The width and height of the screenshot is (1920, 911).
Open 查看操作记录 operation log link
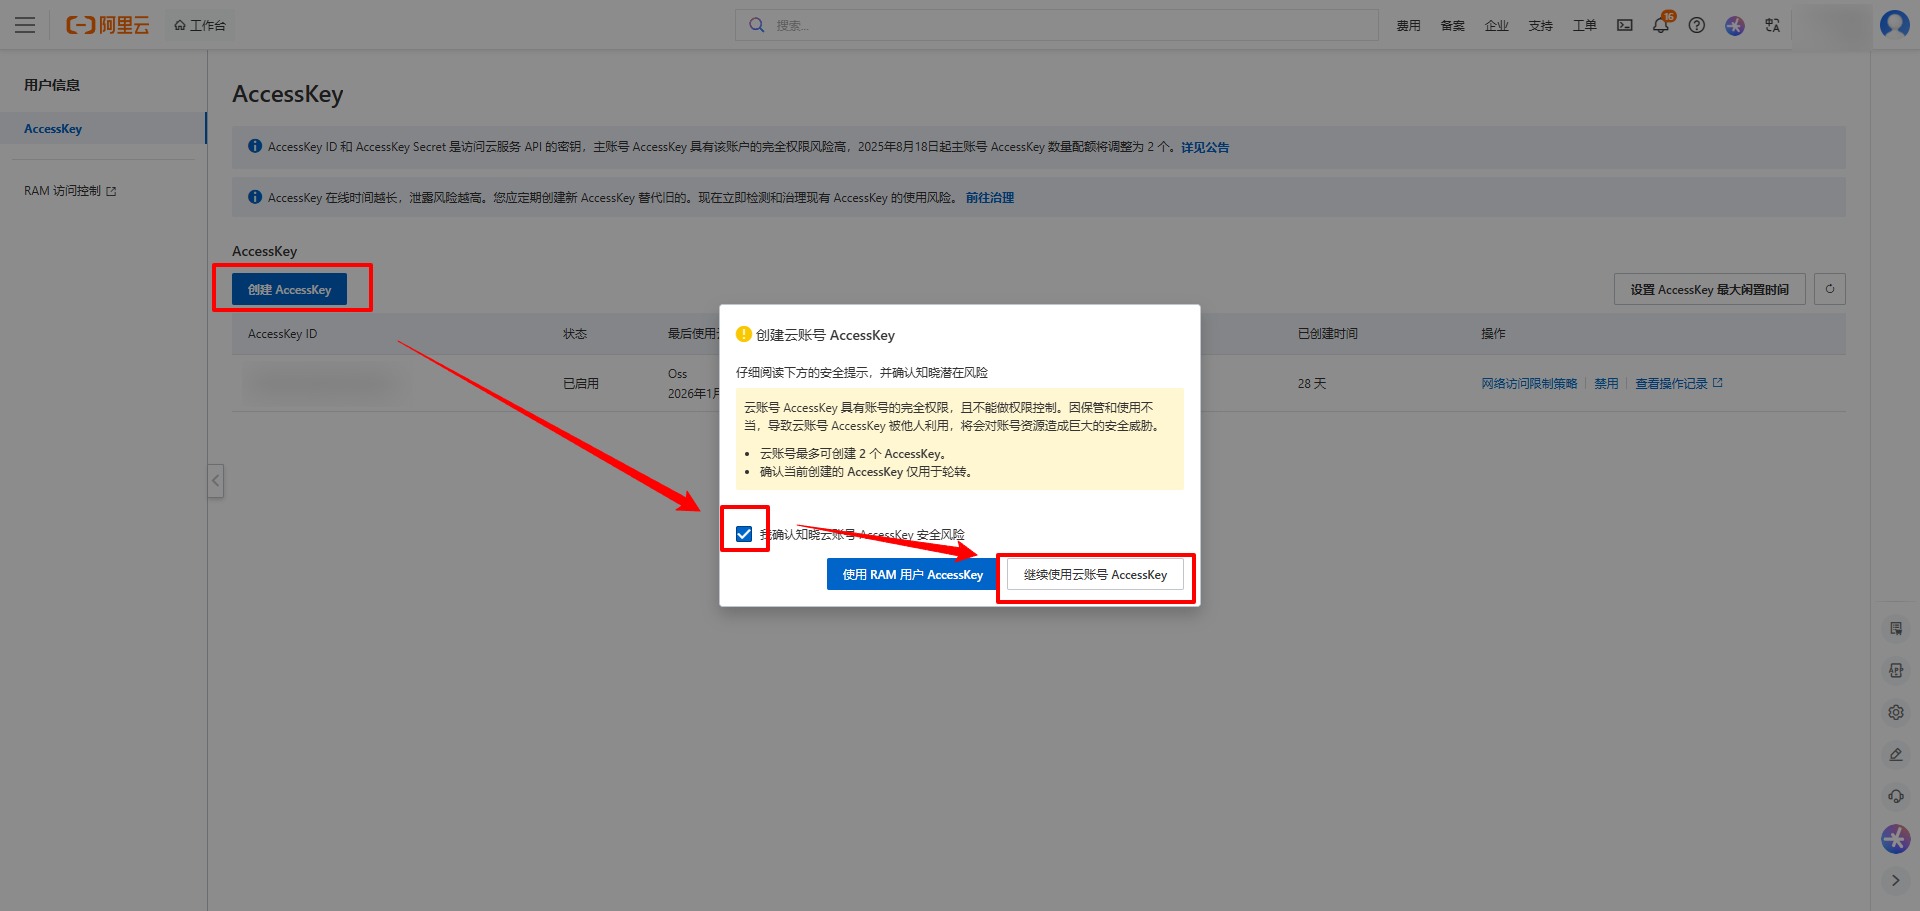(x=1679, y=384)
